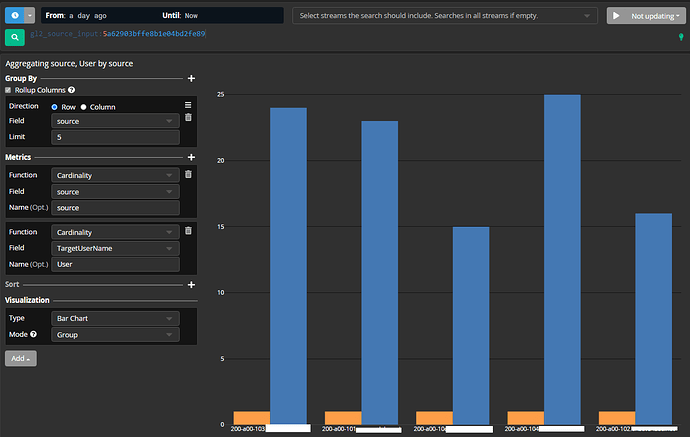Delete the source group-by with trash icon
690x437 pixels.
tap(188, 118)
